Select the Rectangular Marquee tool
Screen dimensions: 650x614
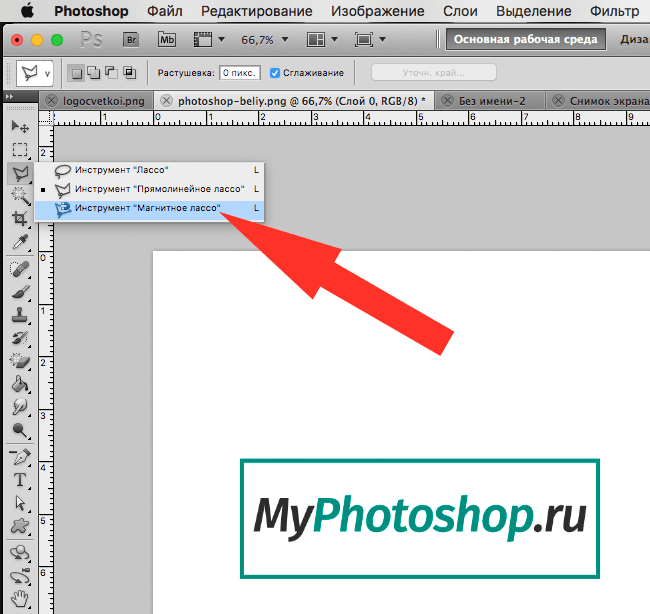click(x=19, y=149)
